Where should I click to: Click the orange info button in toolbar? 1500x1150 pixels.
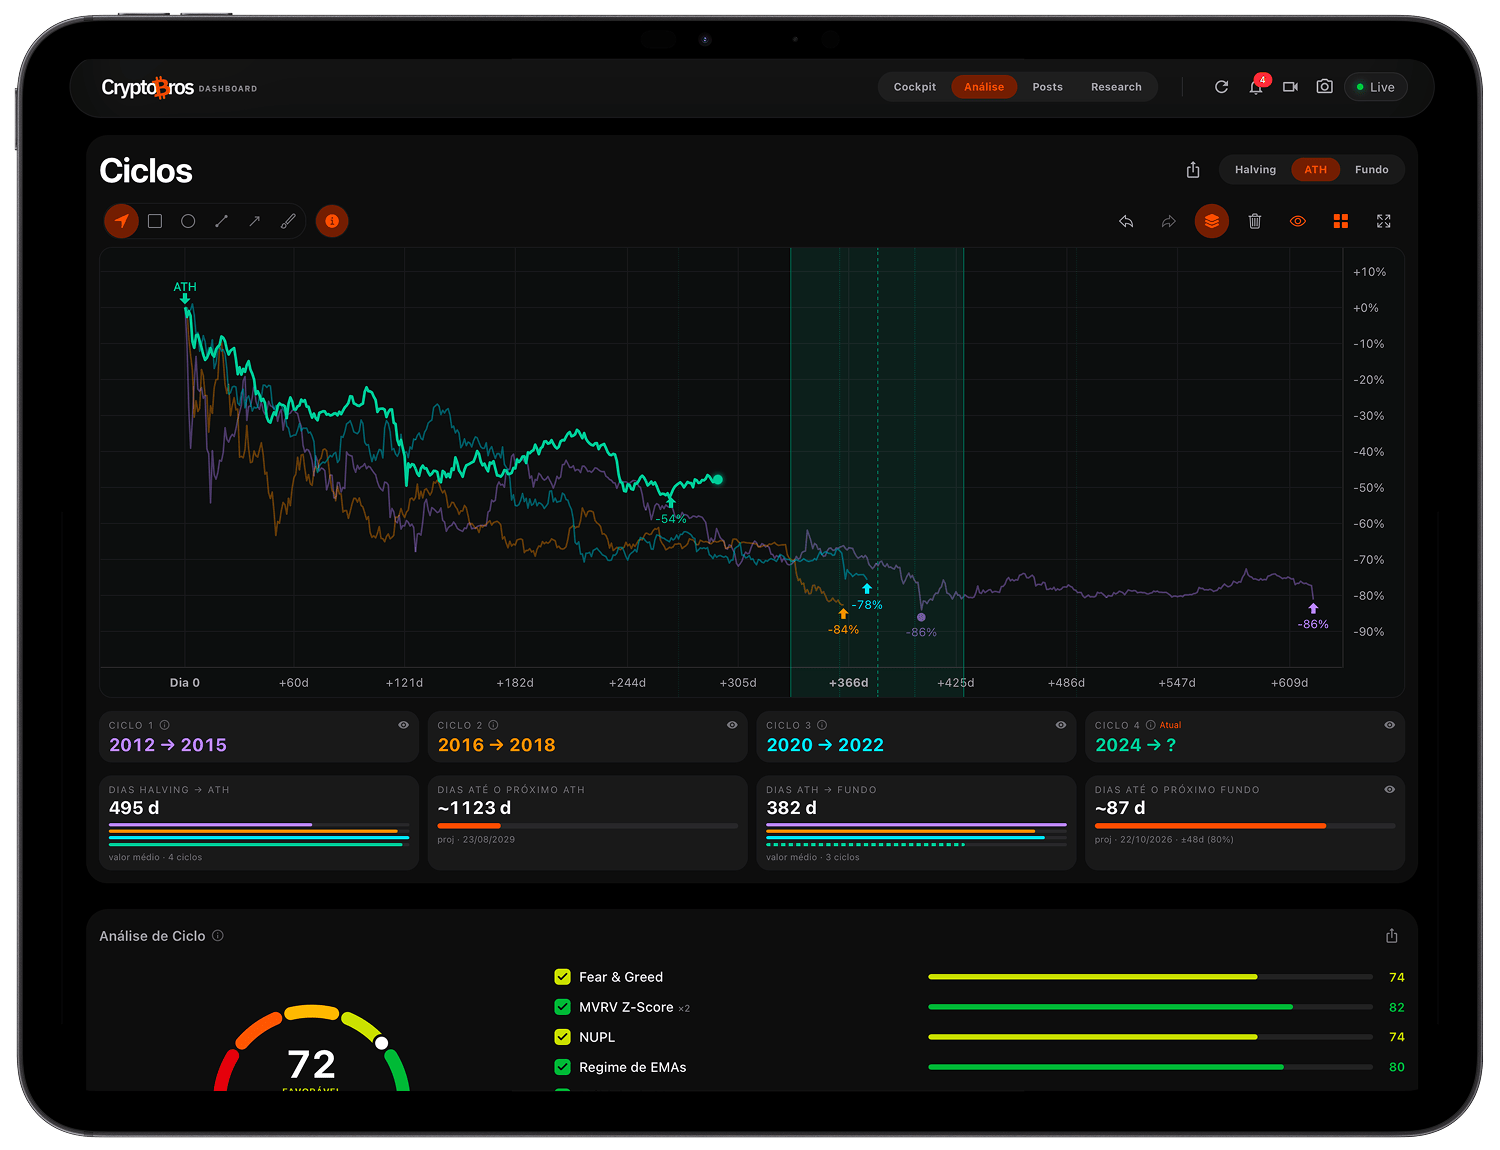(x=332, y=221)
